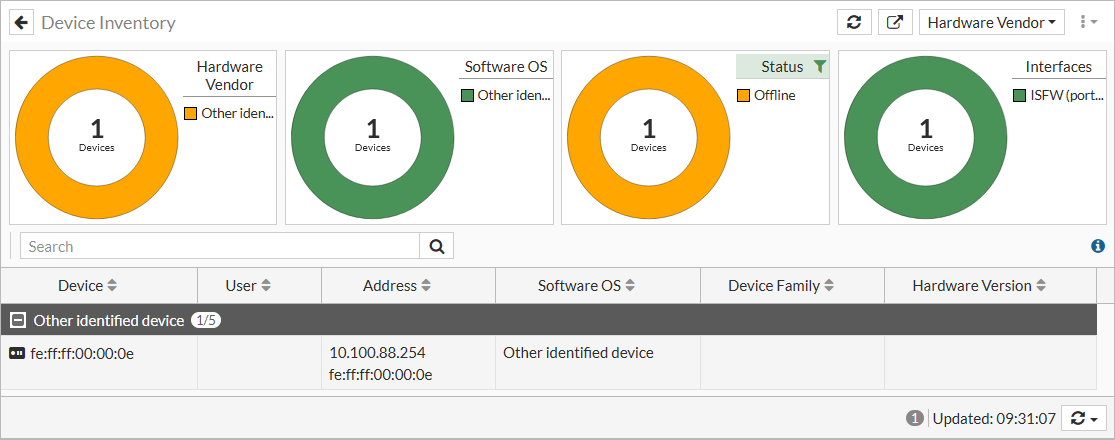Sort by the Address column header

397,286
